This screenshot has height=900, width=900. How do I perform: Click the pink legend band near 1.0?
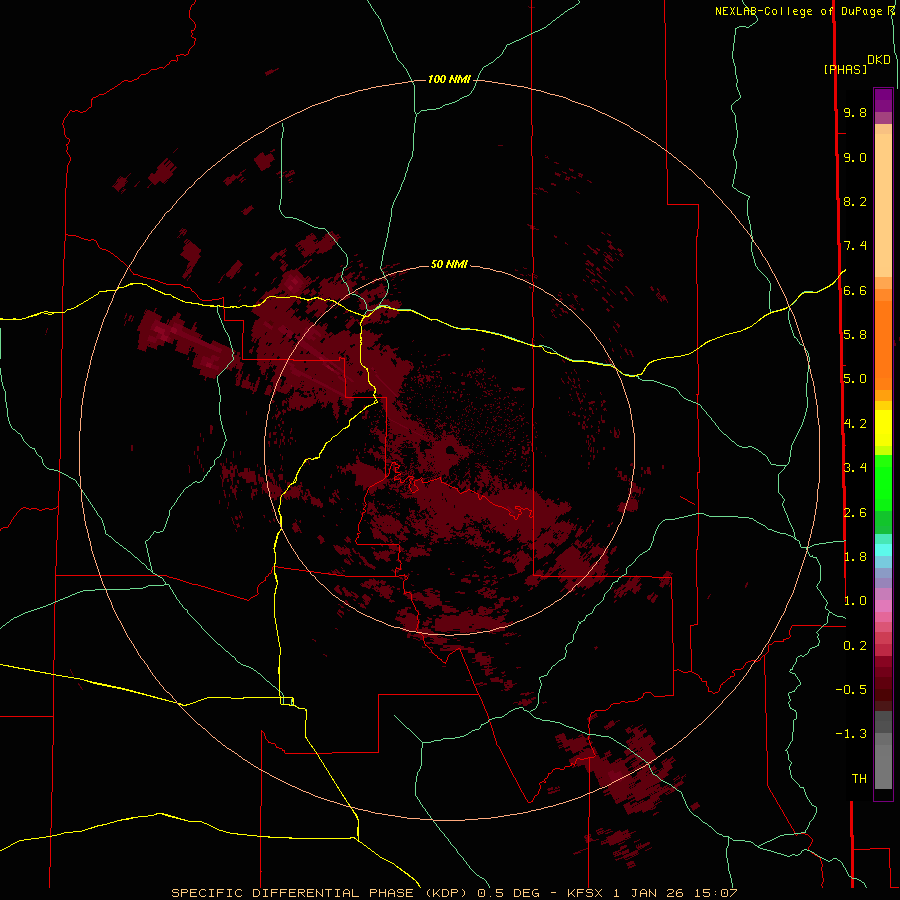tap(883, 606)
